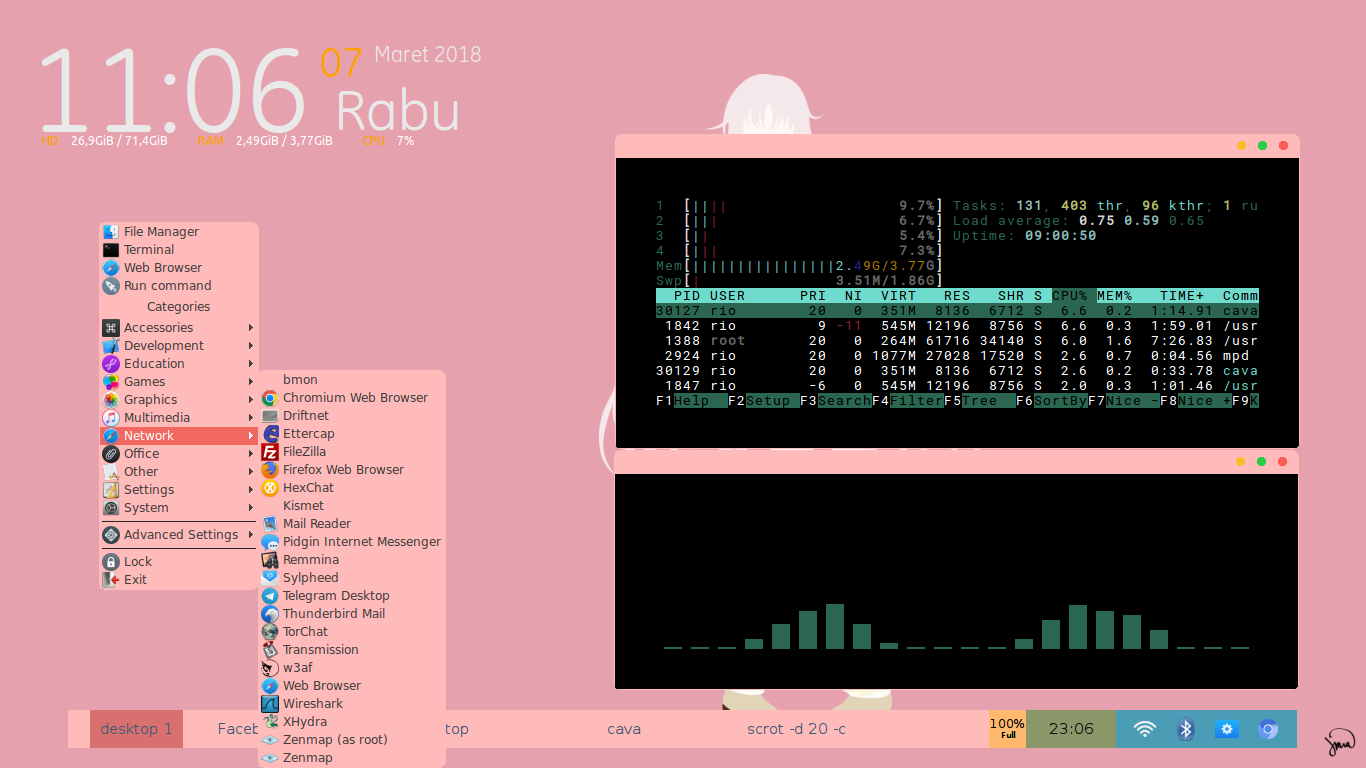The height and width of the screenshot is (768, 1366).
Task: Click the Thunderbird Mail icon
Action: 270,614
